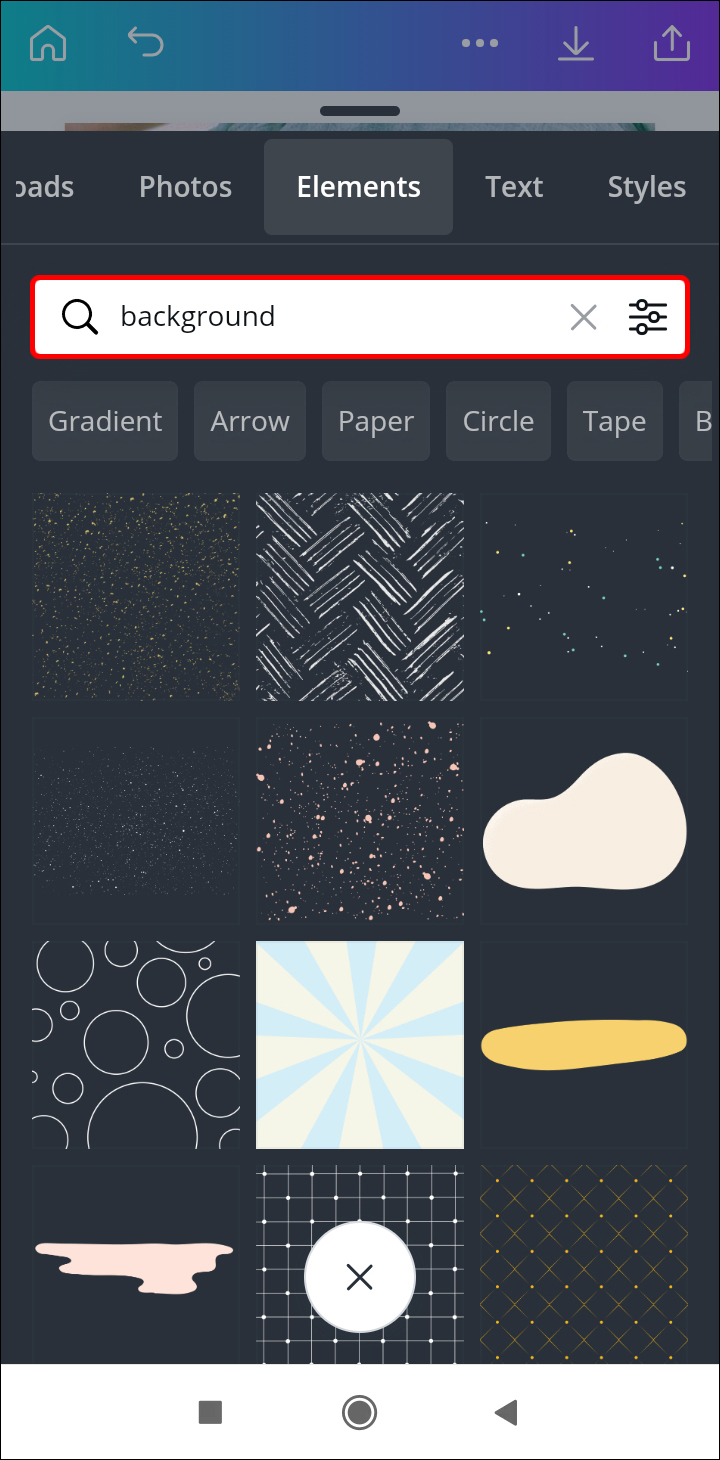Image resolution: width=720 pixels, height=1460 pixels.
Task: Download the design with arrow icon
Action: [x=576, y=43]
